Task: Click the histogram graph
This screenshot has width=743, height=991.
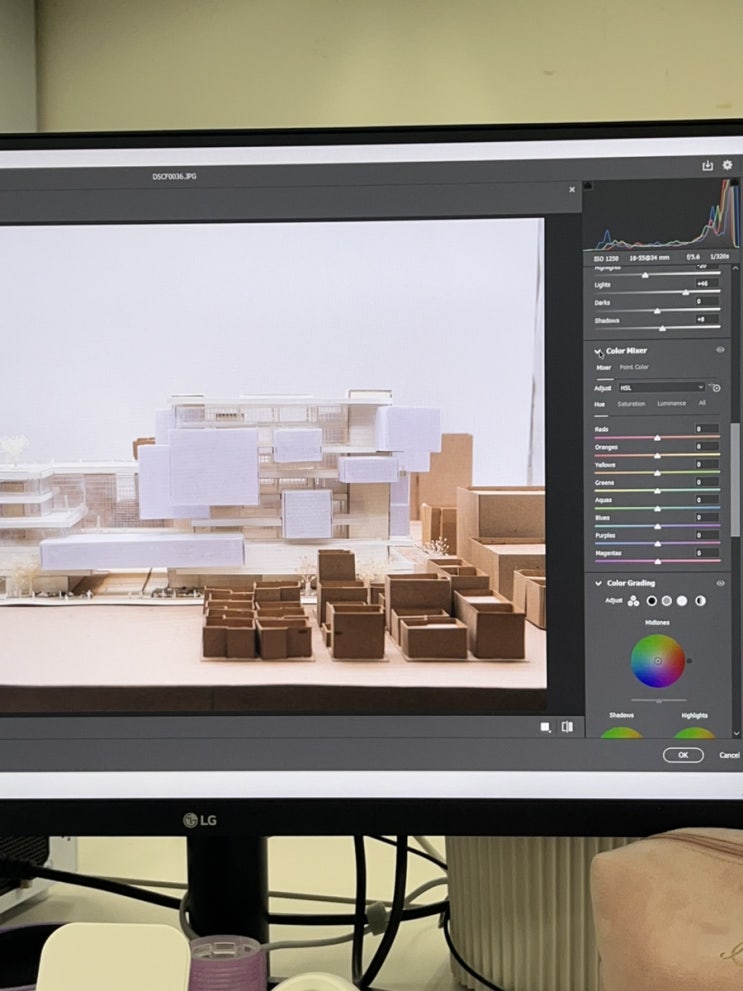Action: (661, 215)
